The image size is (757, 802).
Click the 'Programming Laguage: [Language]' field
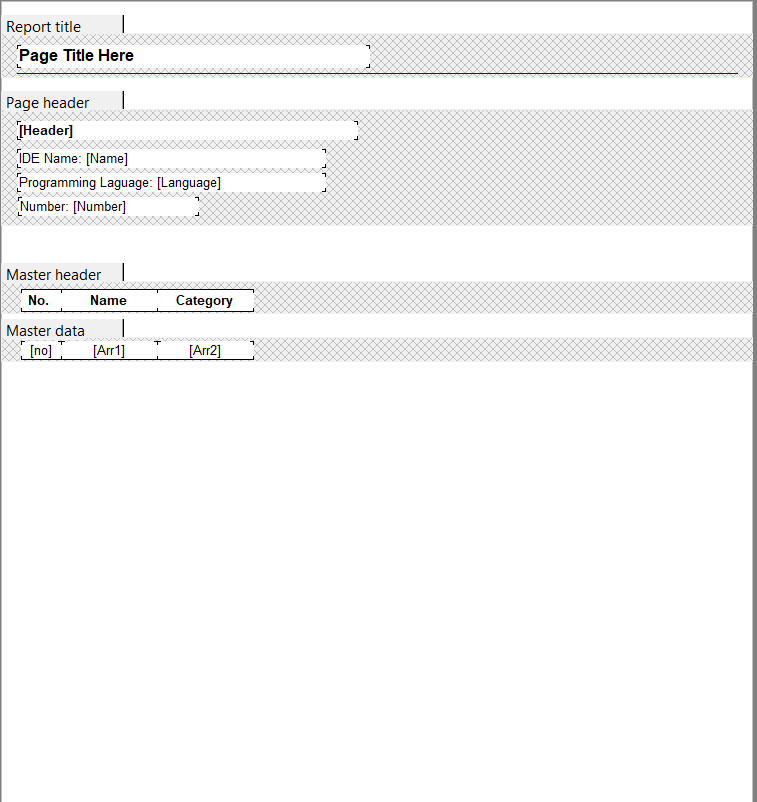(171, 182)
